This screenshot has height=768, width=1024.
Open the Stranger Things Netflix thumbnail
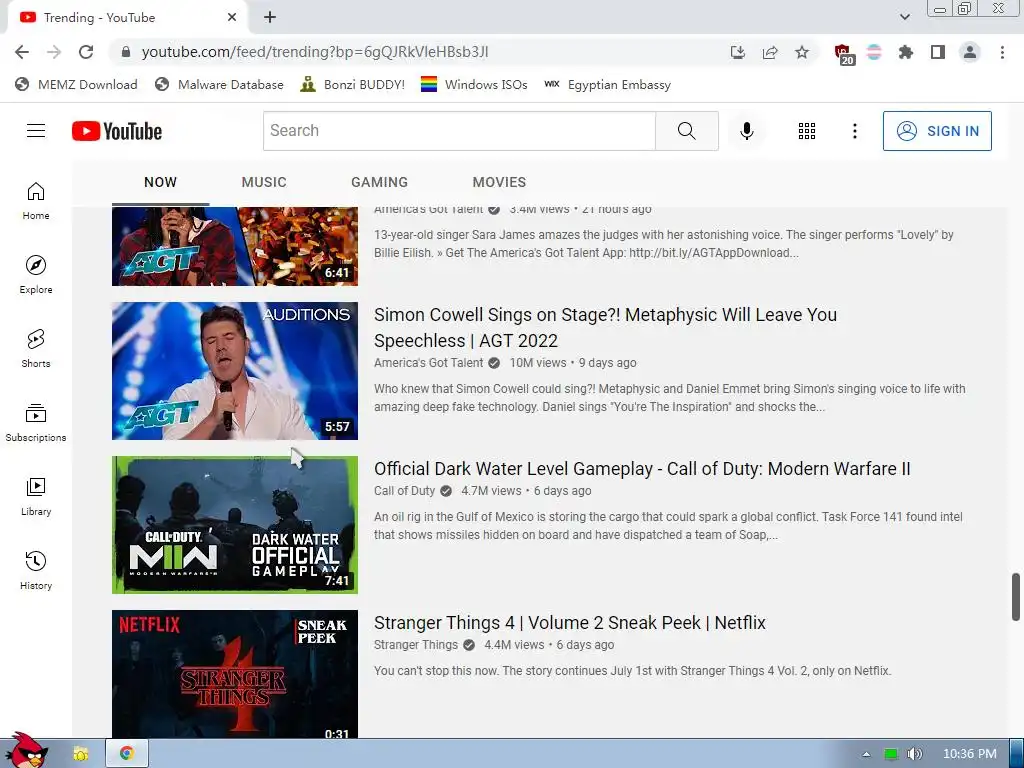(235, 674)
